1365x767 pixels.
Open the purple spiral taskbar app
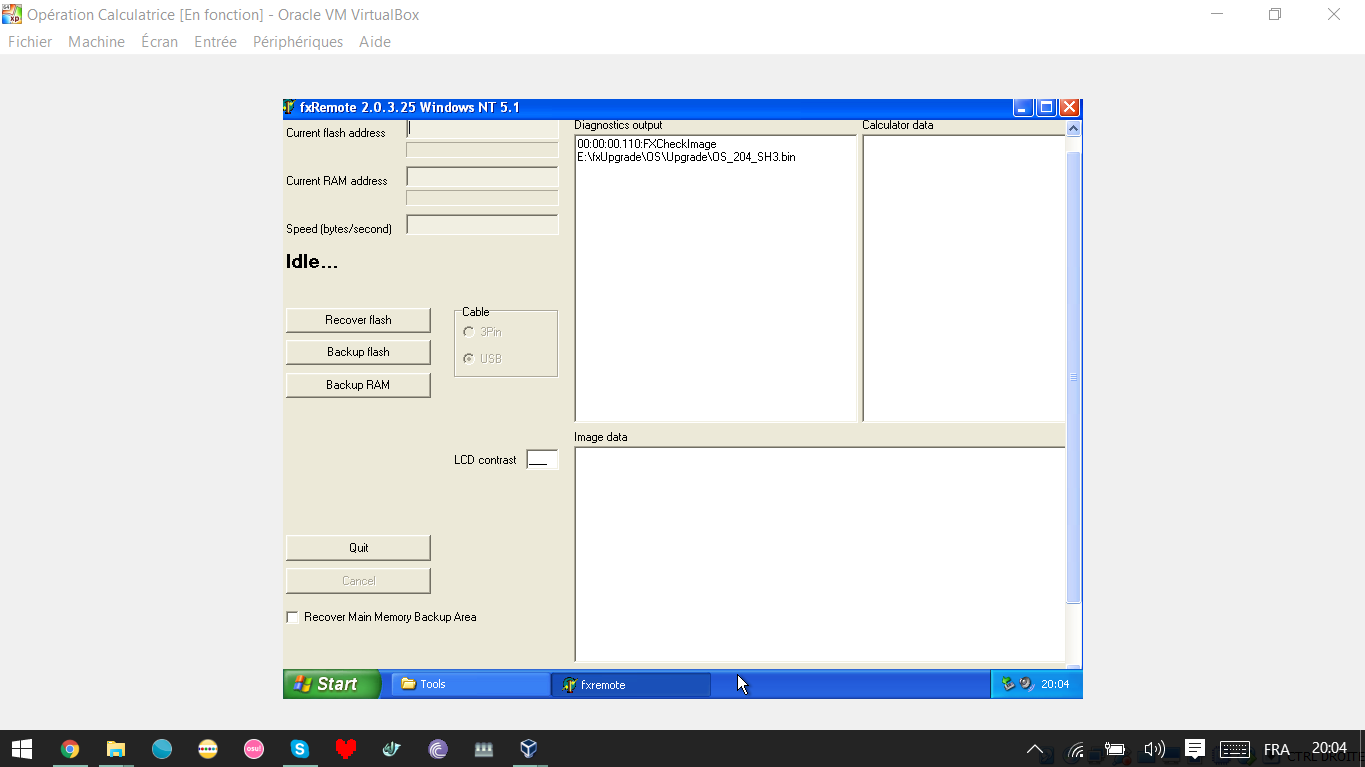pyautogui.click(x=438, y=748)
